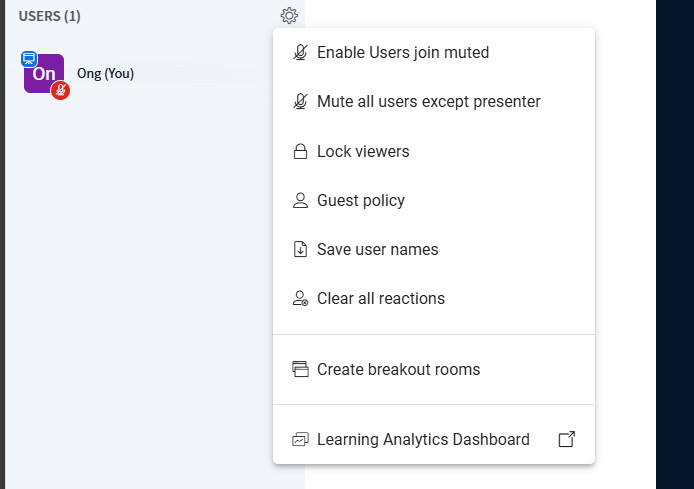Choose Save user names

coord(377,250)
